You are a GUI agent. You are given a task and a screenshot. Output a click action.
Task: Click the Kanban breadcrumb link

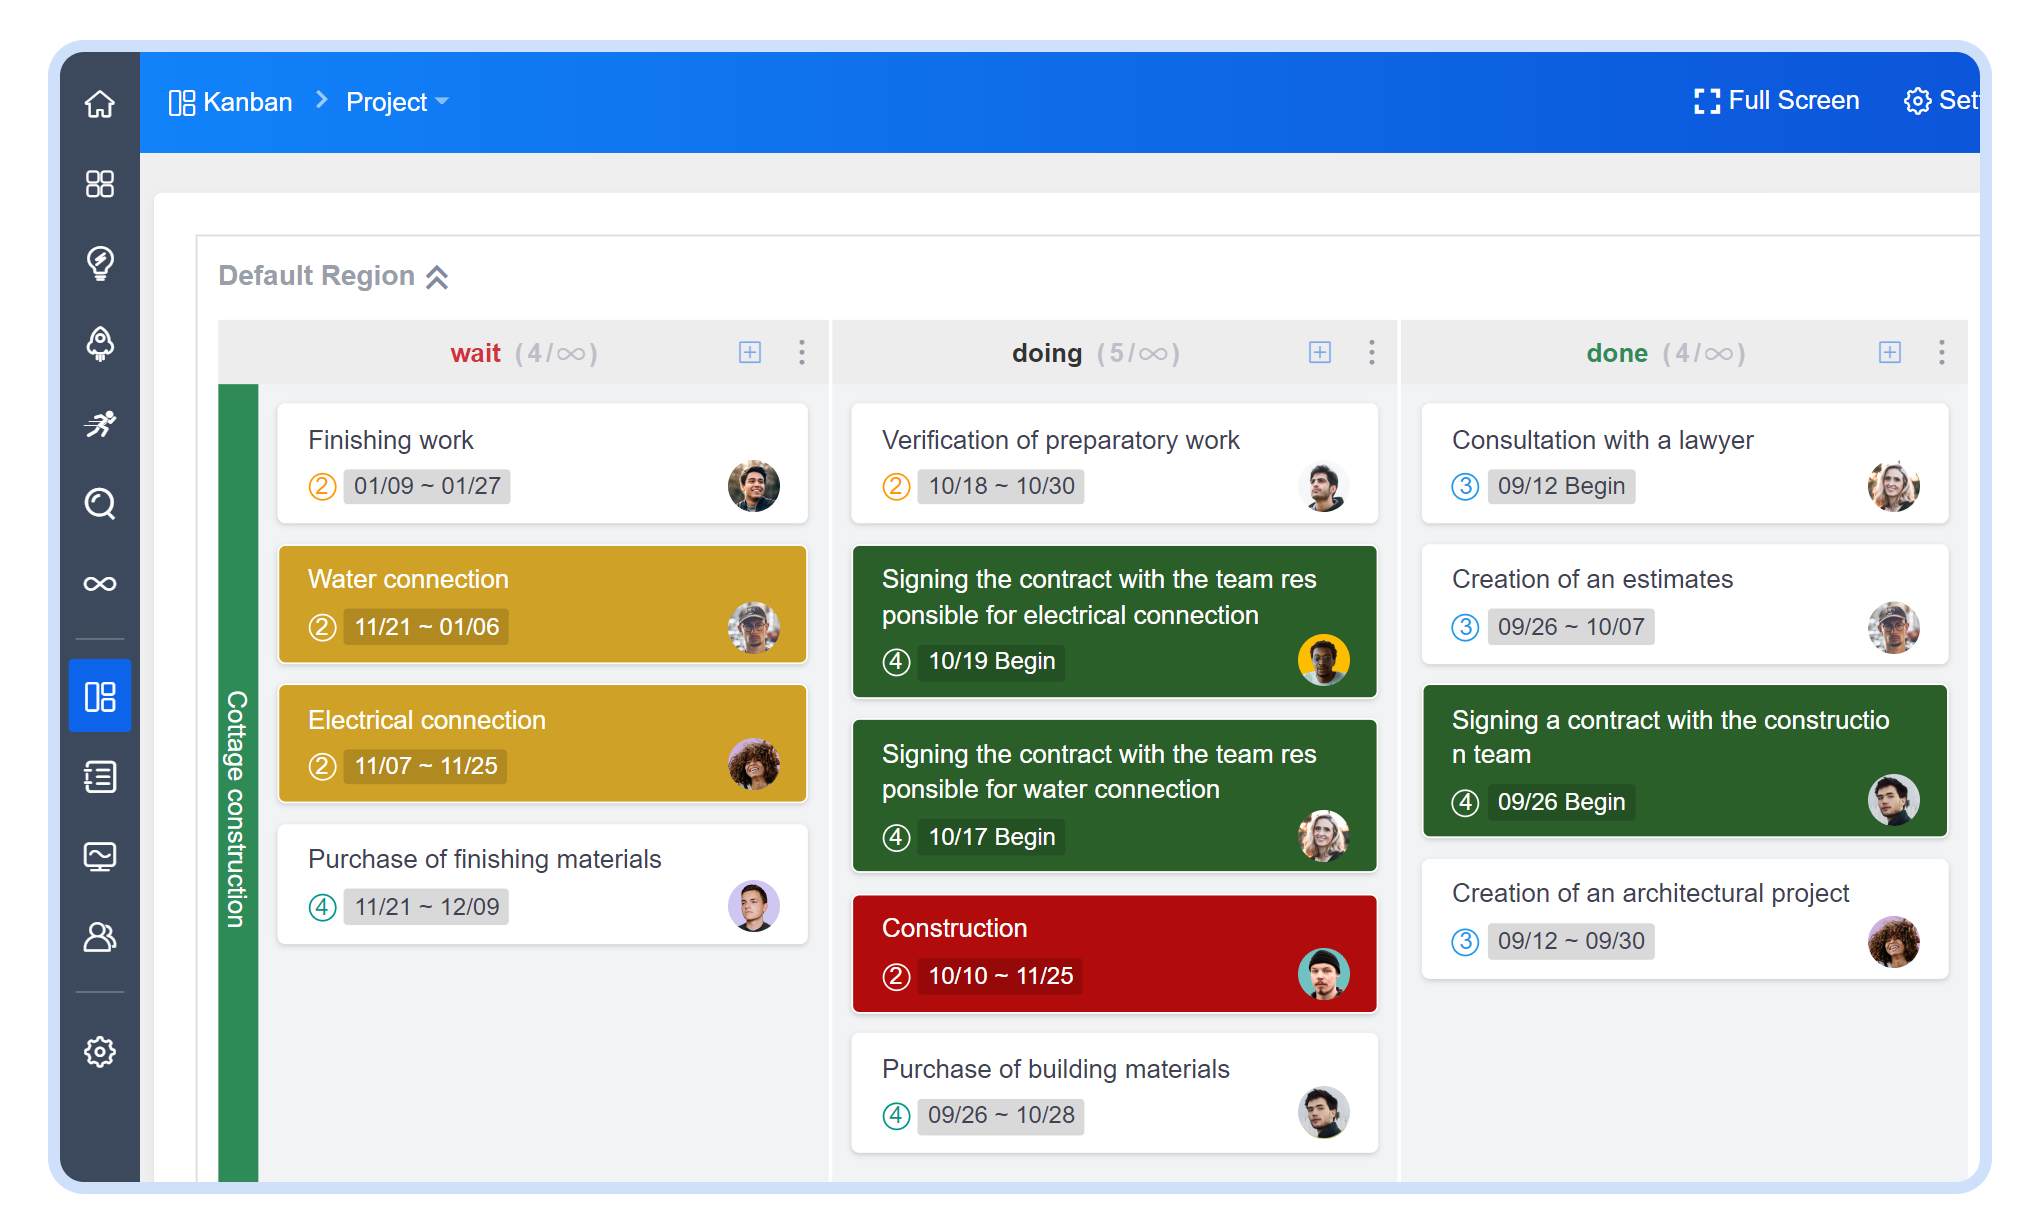(x=230, y=102)
